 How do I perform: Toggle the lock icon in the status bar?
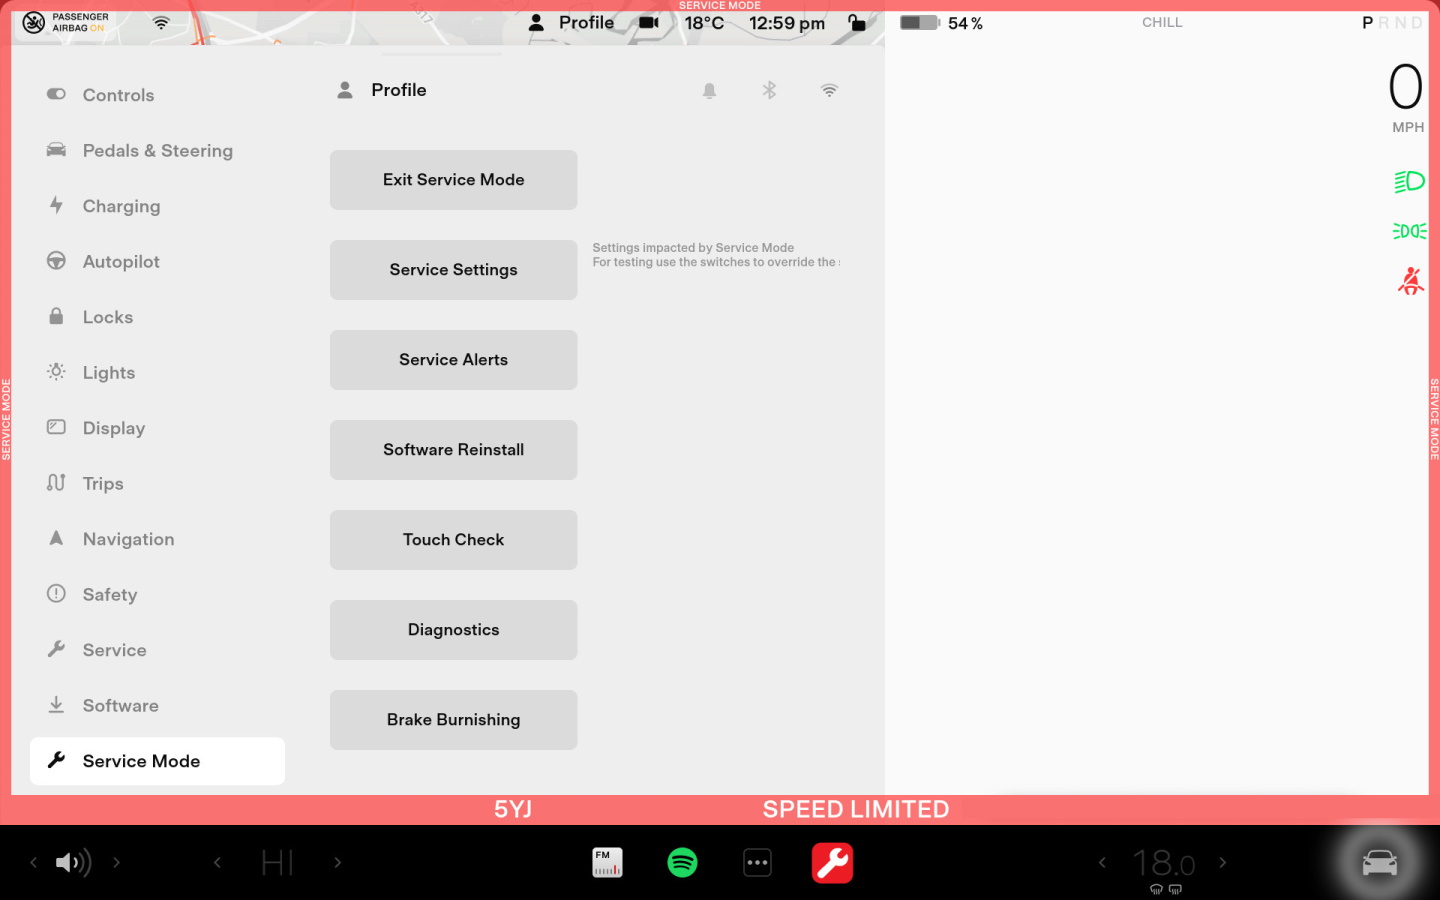pos(856,23)
